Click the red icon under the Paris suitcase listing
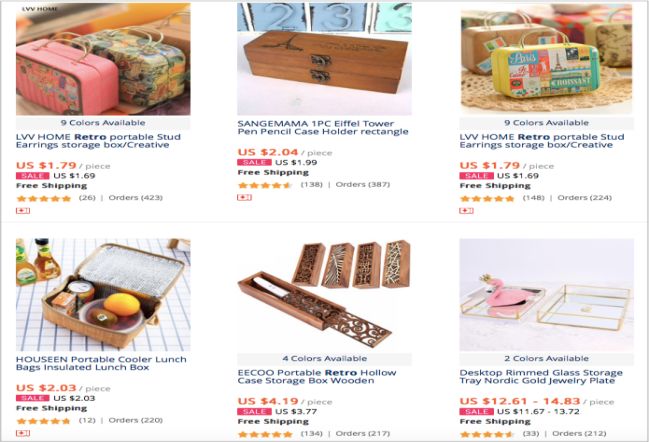This screenshot has width=649, height=442. click(466, 211)
